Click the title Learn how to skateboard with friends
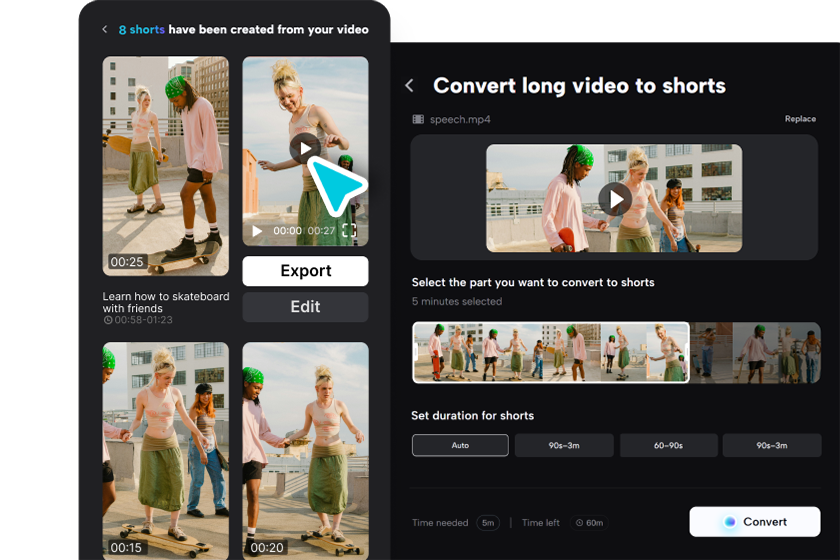840x560 pixels. point(166,302)
